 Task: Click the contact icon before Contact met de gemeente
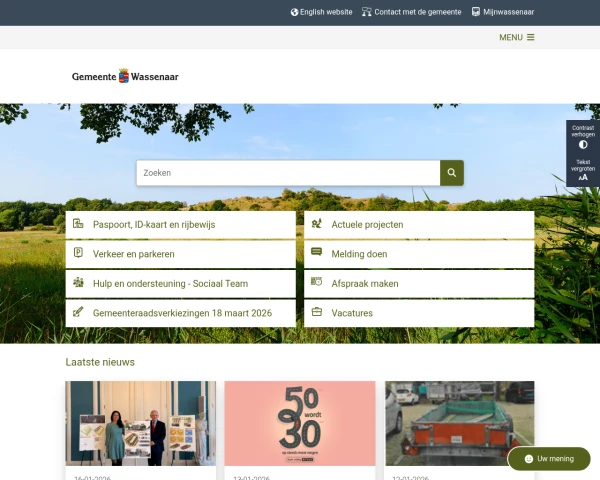367,12
